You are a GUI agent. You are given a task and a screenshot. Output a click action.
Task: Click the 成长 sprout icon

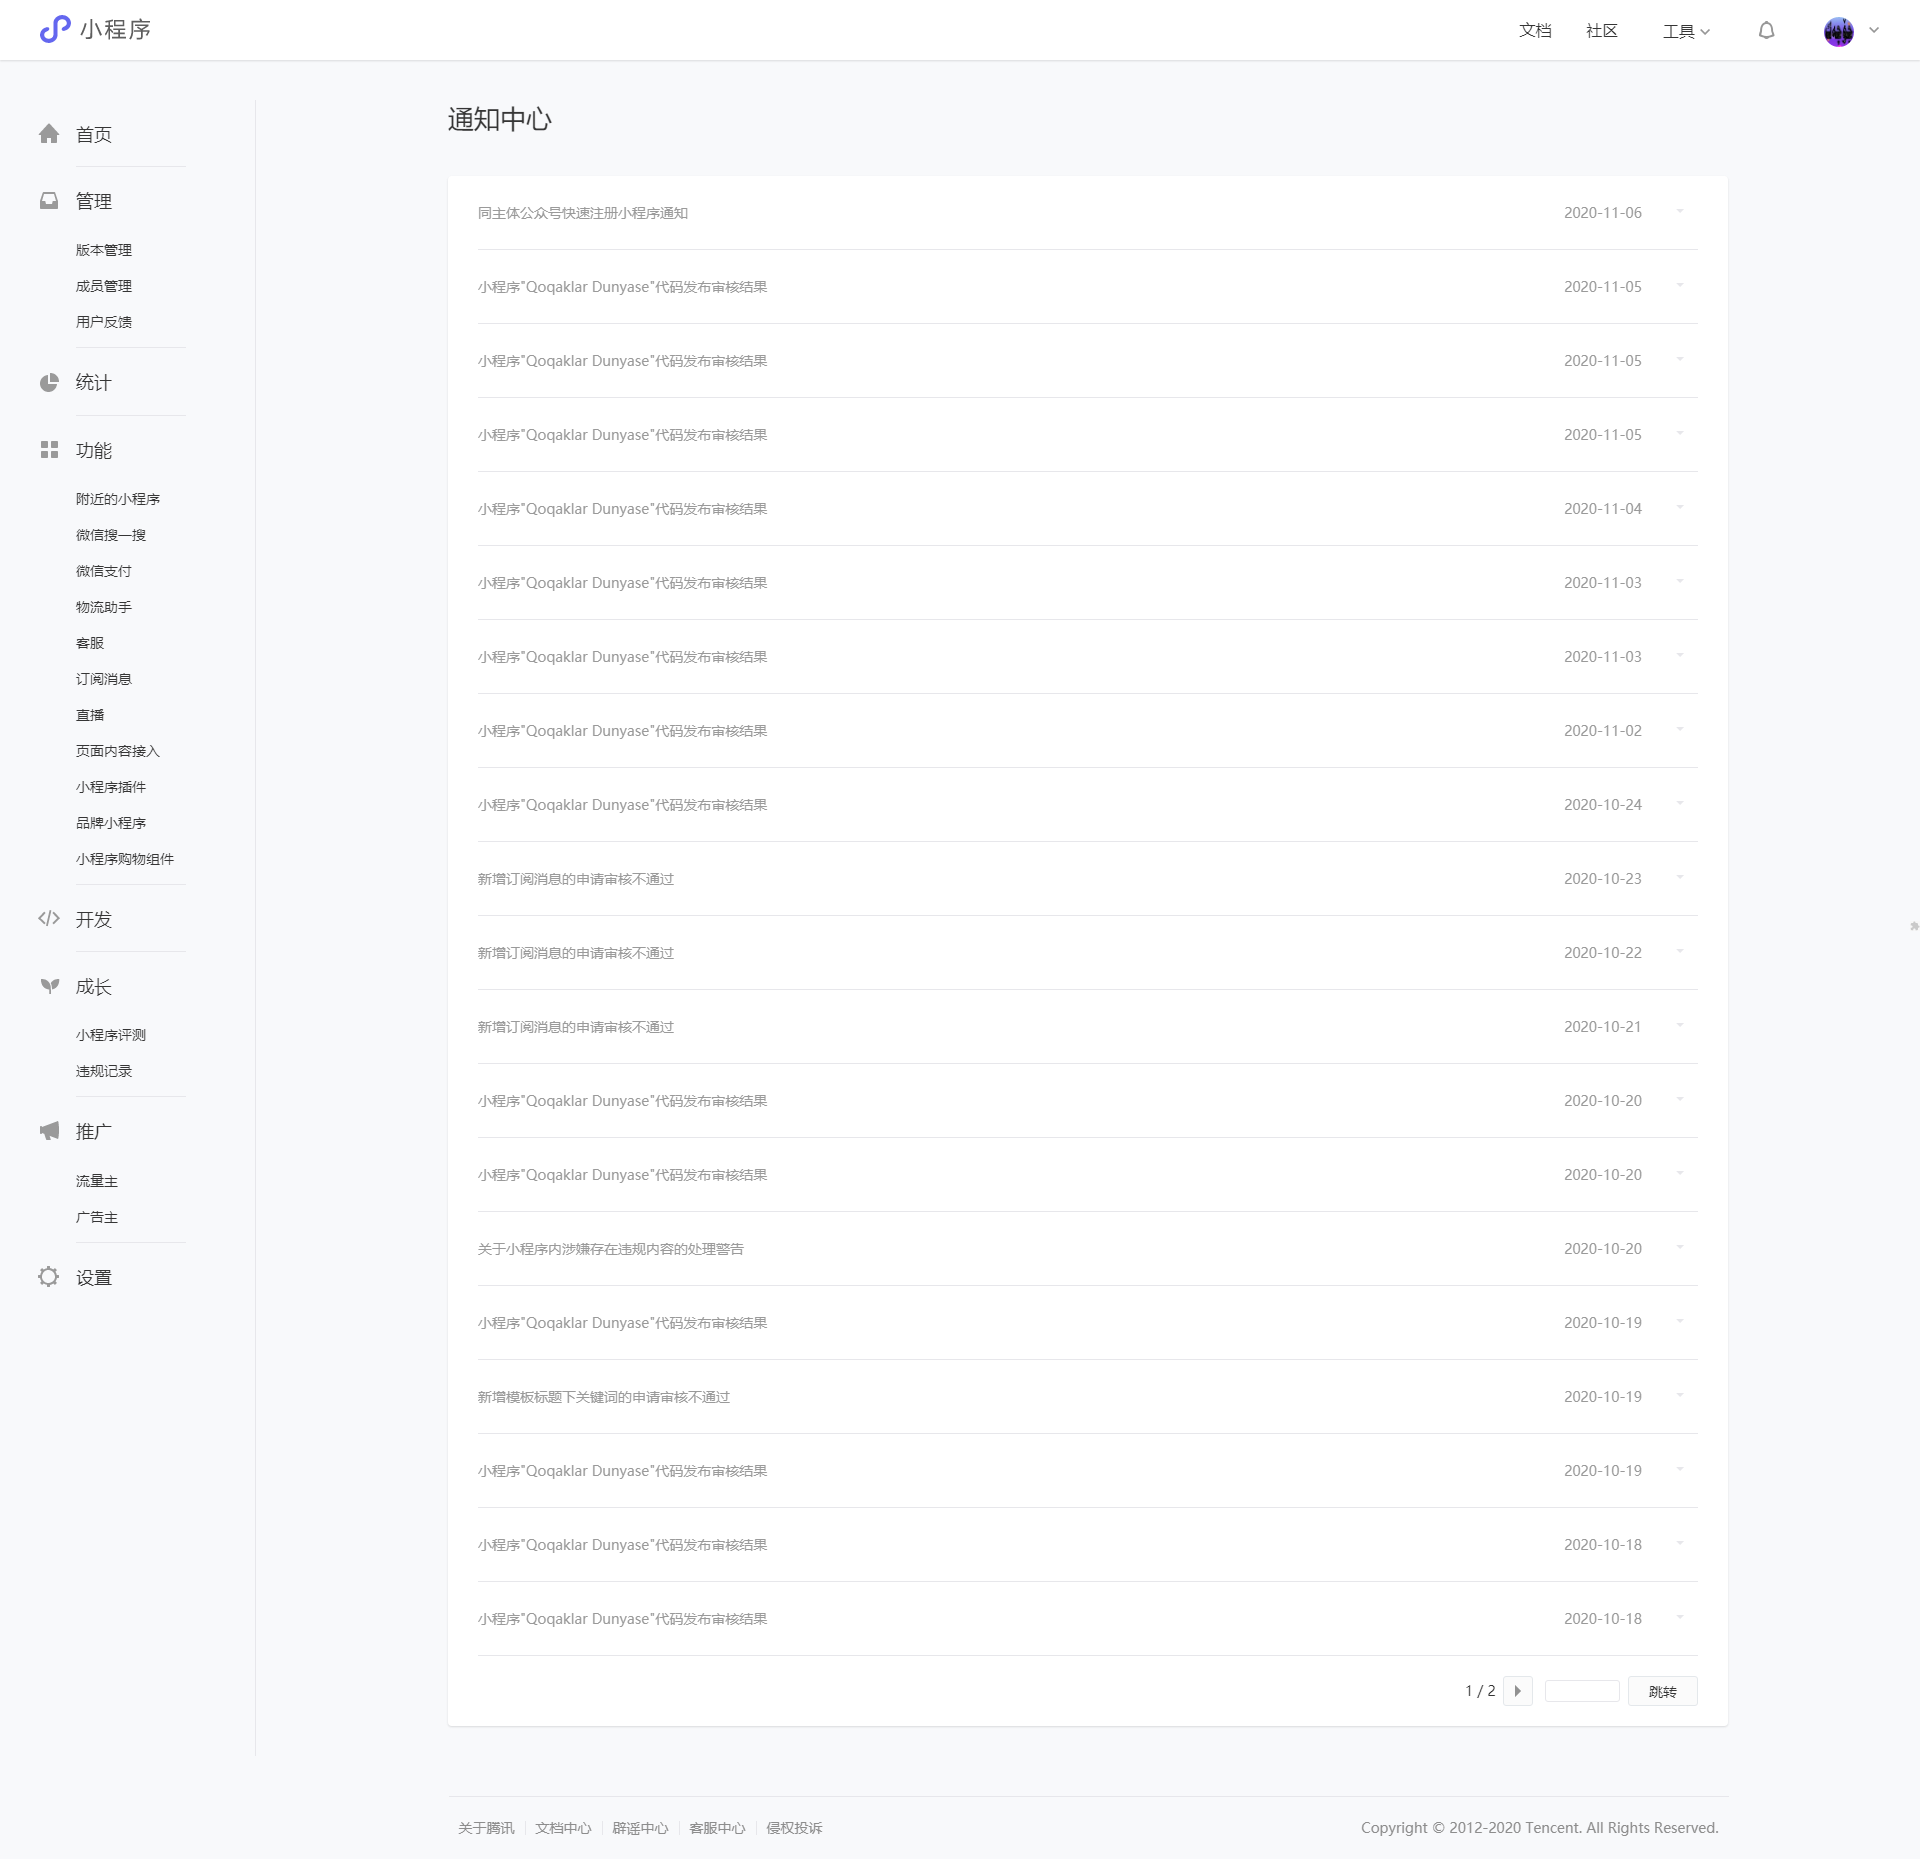click(x=49, y=986)
